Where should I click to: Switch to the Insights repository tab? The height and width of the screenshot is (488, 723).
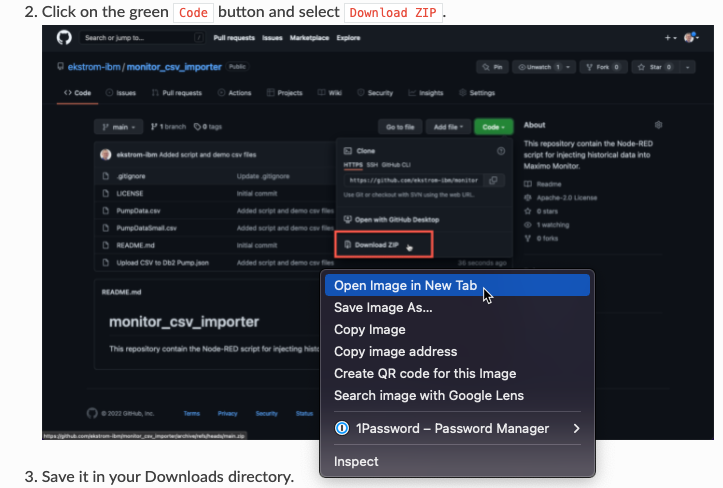click(x=426, y=93)
